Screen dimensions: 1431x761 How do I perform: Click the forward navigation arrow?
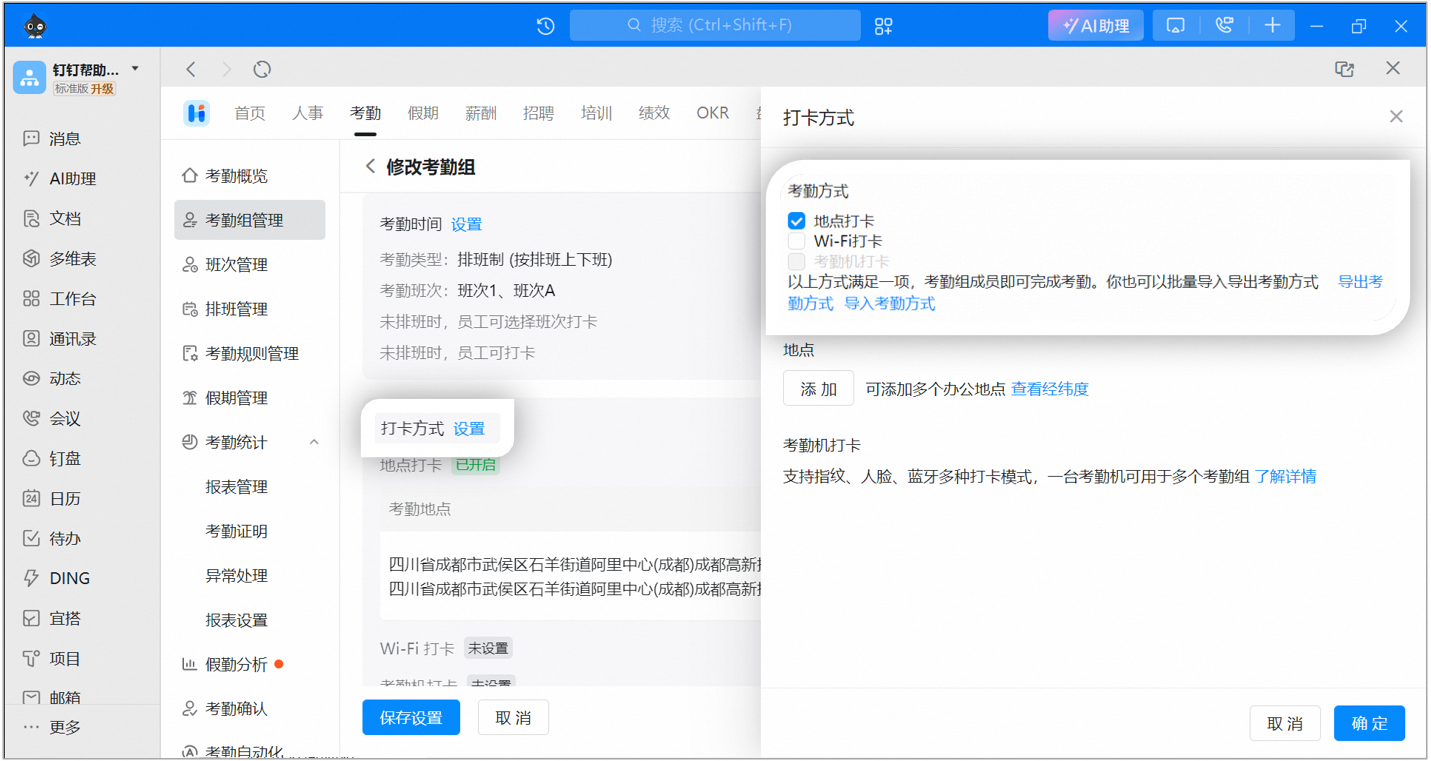coord(227,69)
